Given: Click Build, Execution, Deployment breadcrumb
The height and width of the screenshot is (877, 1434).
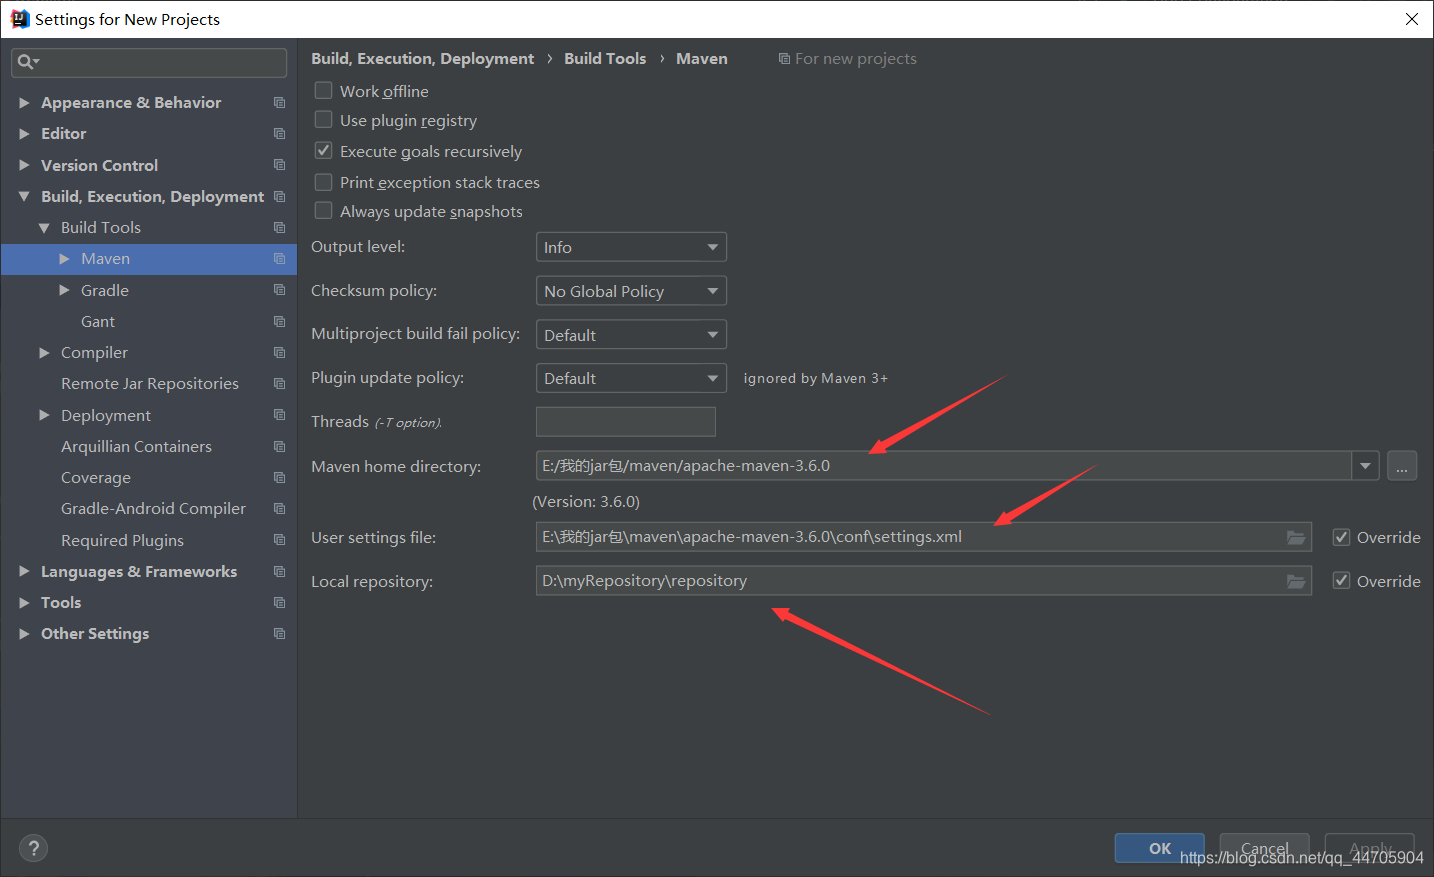Looking at the screenshot, I should click(x=422, y=59).
